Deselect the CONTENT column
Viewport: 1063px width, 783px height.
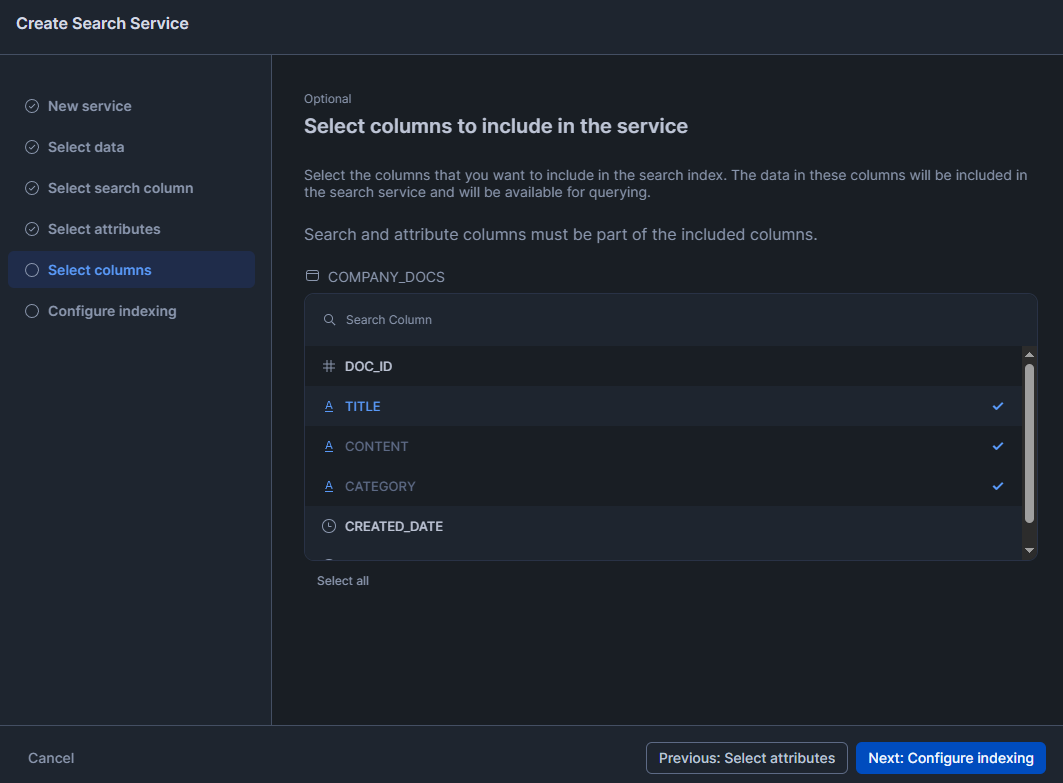point(997,446)
